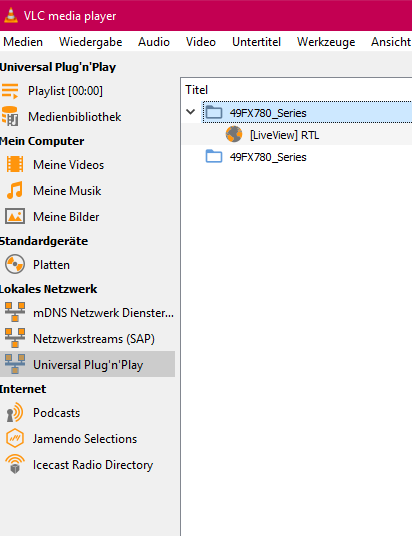Click the globe icon beside [LiveView] RTL
The width and height of the screenshot is (412, 536).
(x=234, y=134)
